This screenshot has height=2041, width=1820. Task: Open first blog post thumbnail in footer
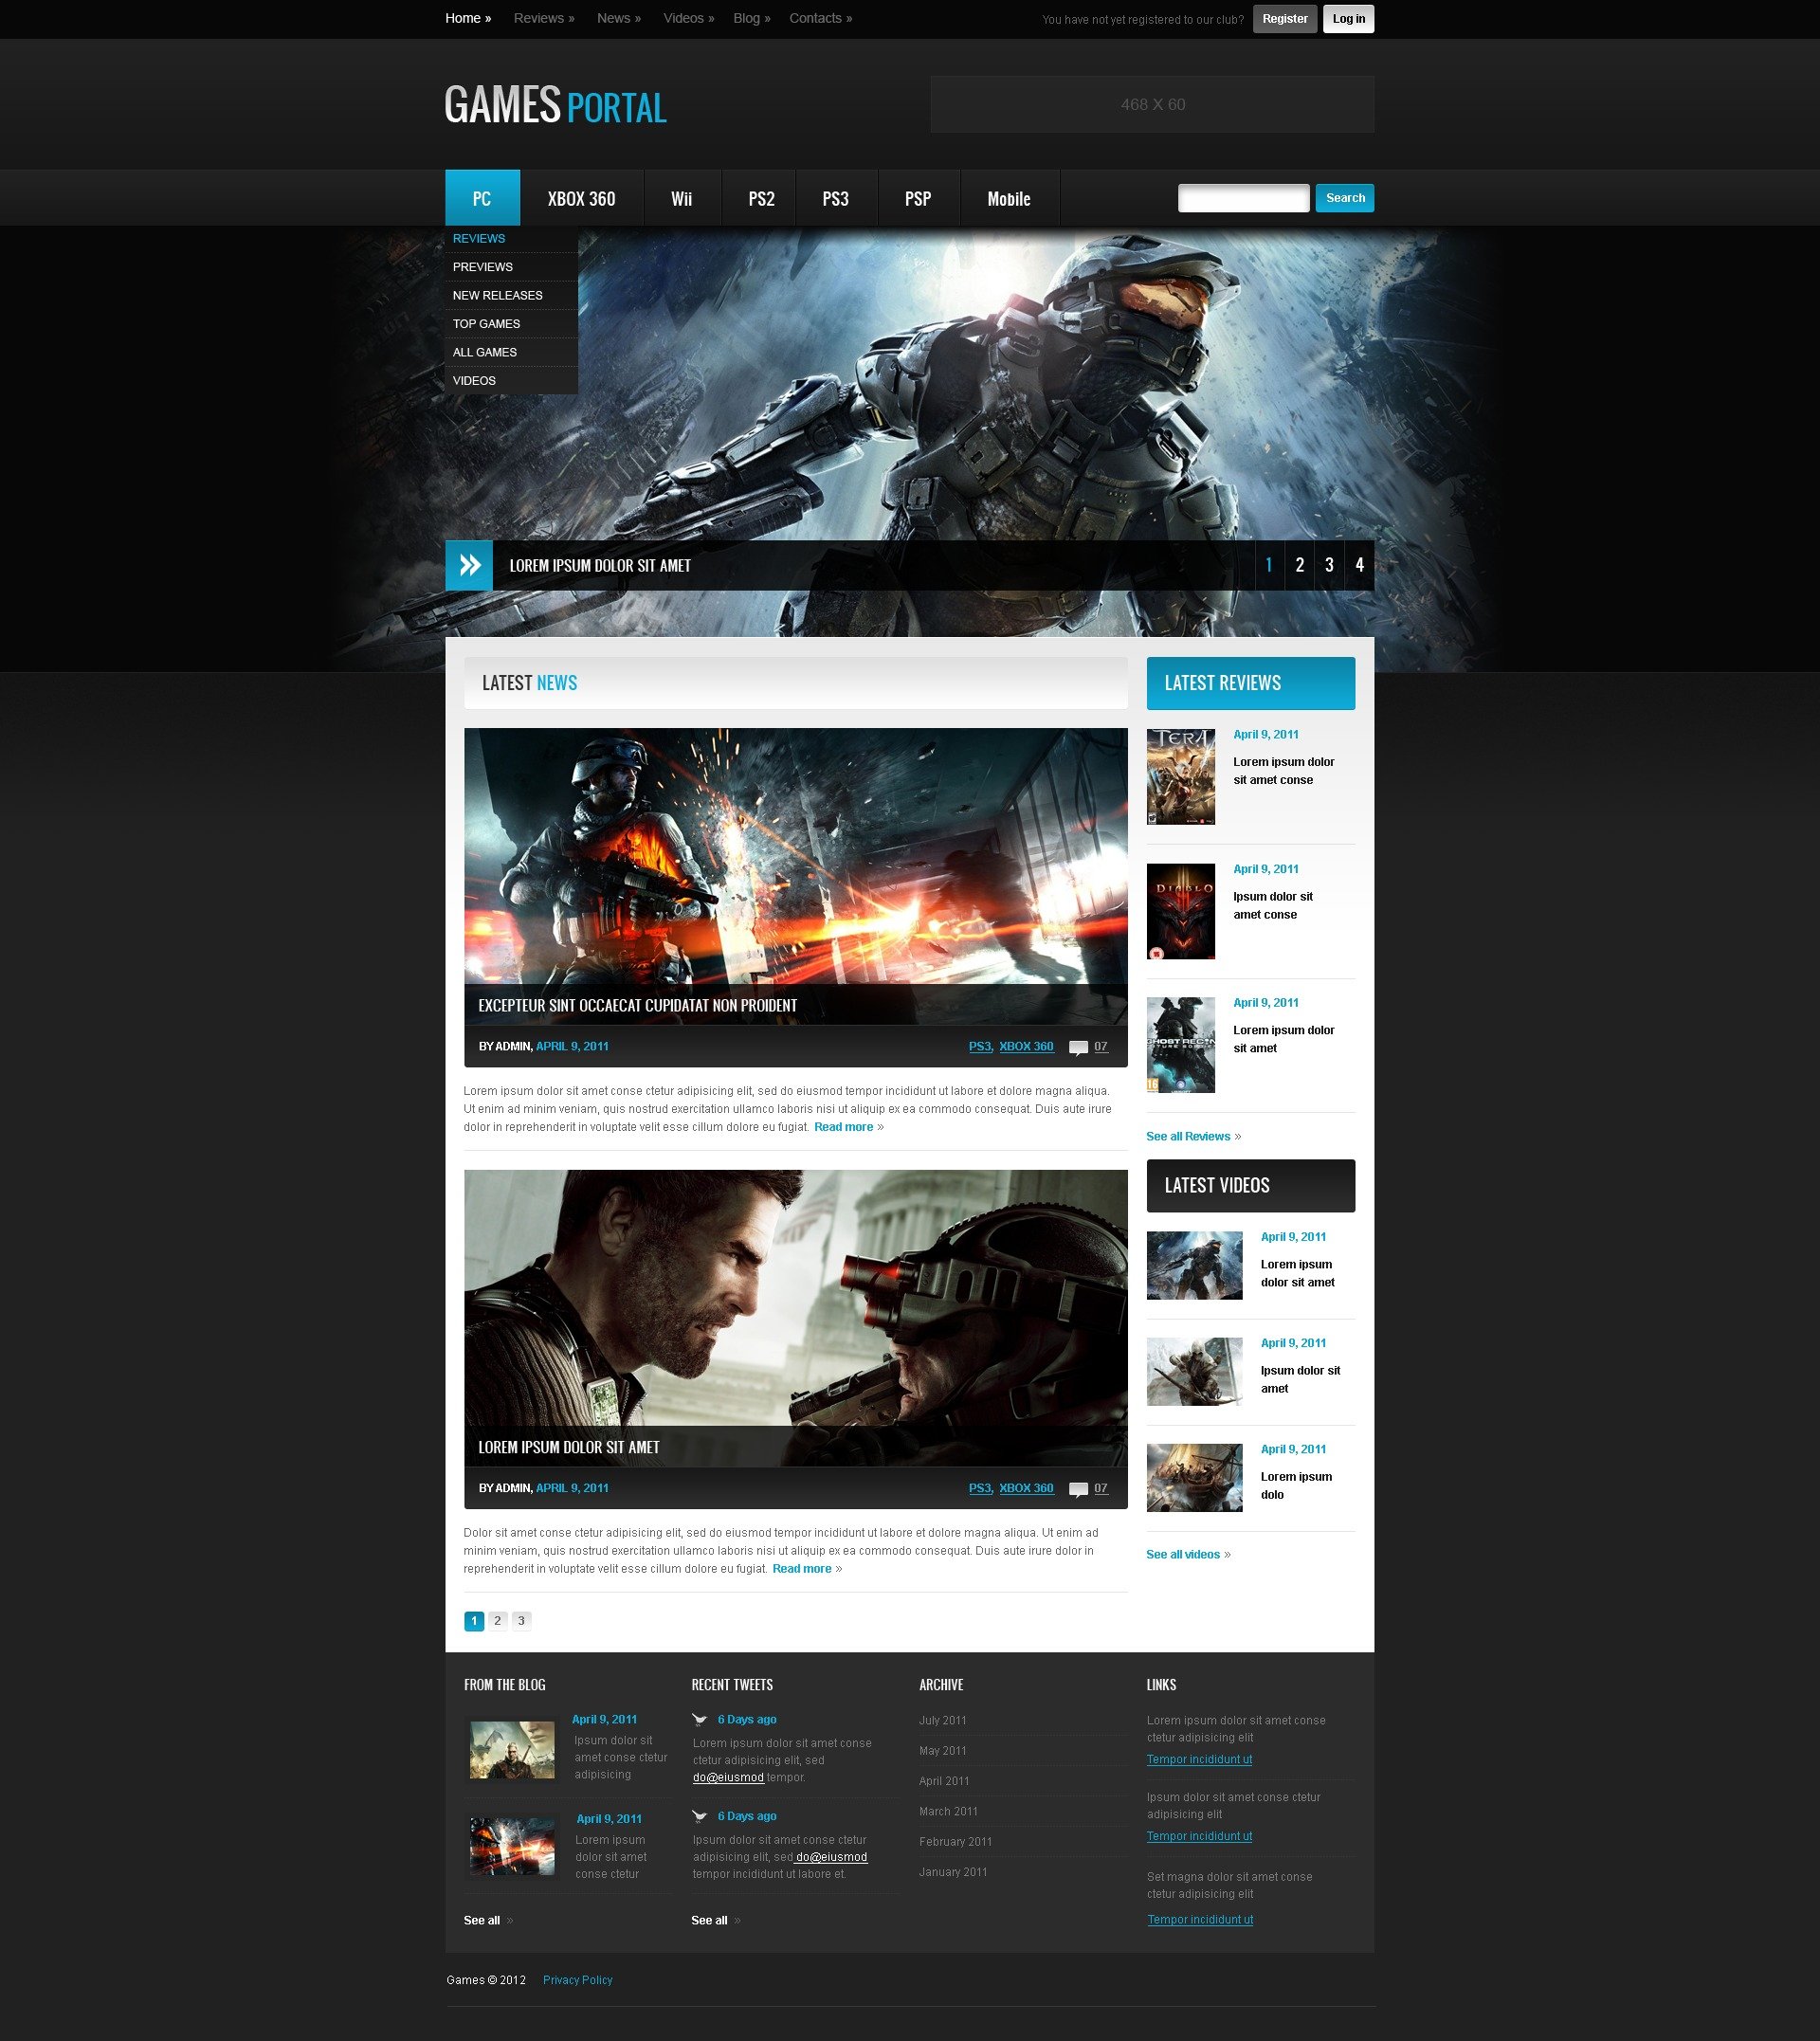tap(512, 1750)
